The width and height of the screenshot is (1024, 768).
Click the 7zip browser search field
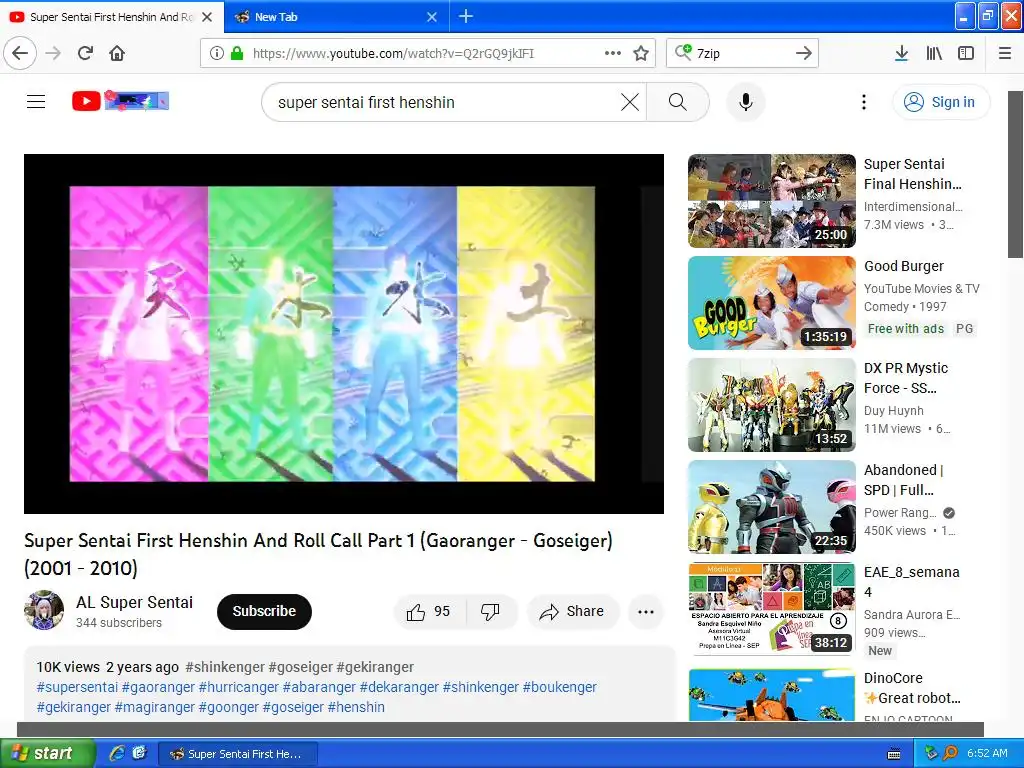click(x=741, y=53)
